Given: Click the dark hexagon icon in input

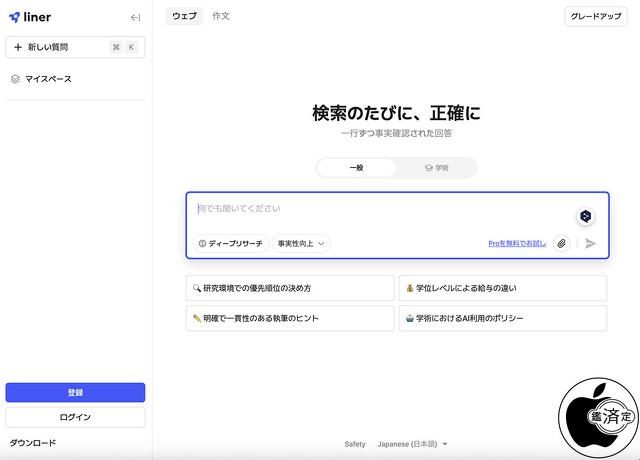Looking at the screenshot, I should pyautogui.click(x=586, y=216).
